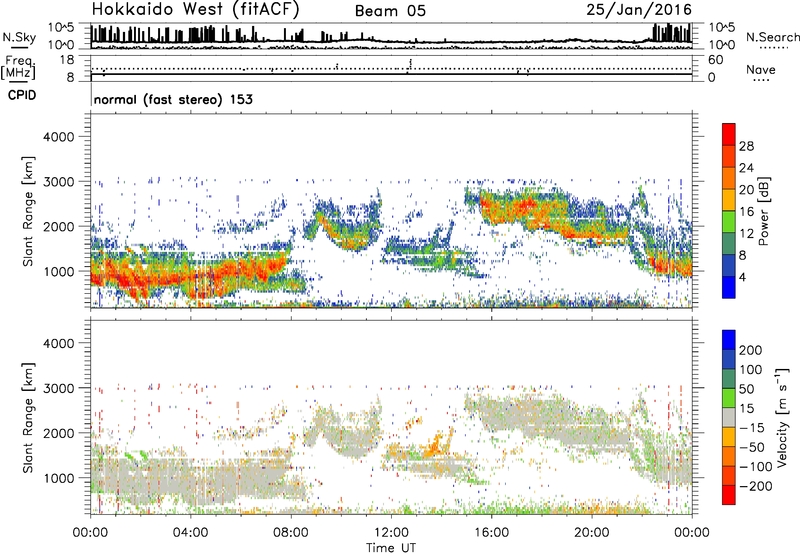
Task: Select the 'normal (fast stereo) 153' text
Action: pos(173,99)
